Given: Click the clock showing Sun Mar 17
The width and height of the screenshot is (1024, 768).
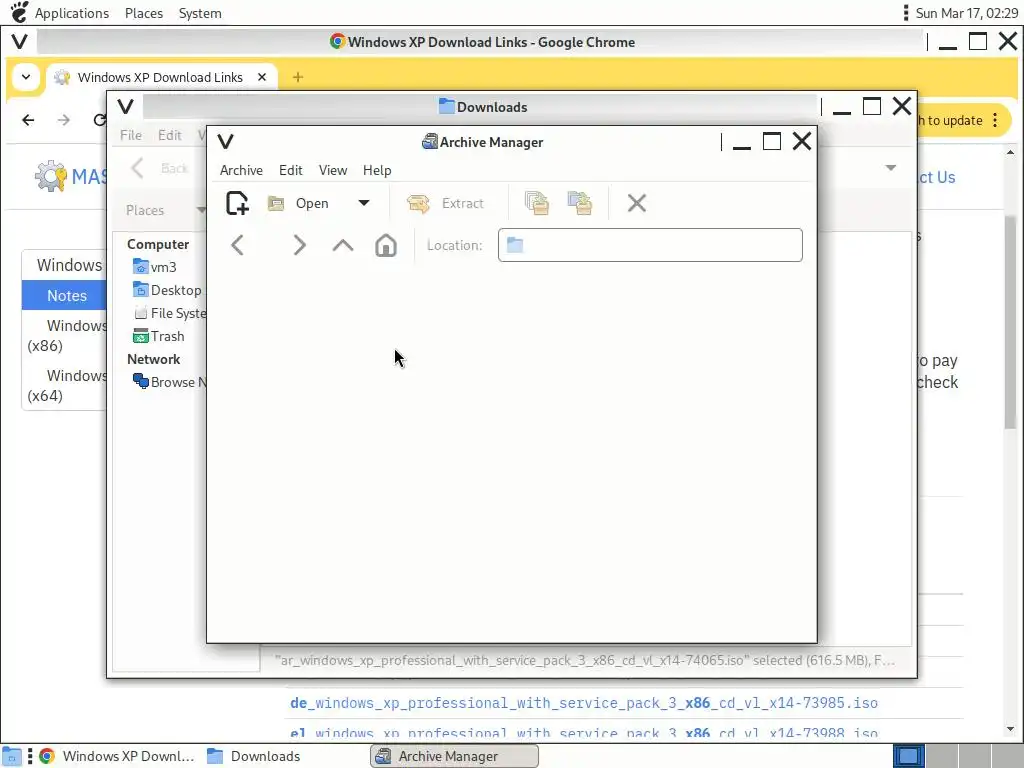Looking at the screenshot, I should [967, 13].
